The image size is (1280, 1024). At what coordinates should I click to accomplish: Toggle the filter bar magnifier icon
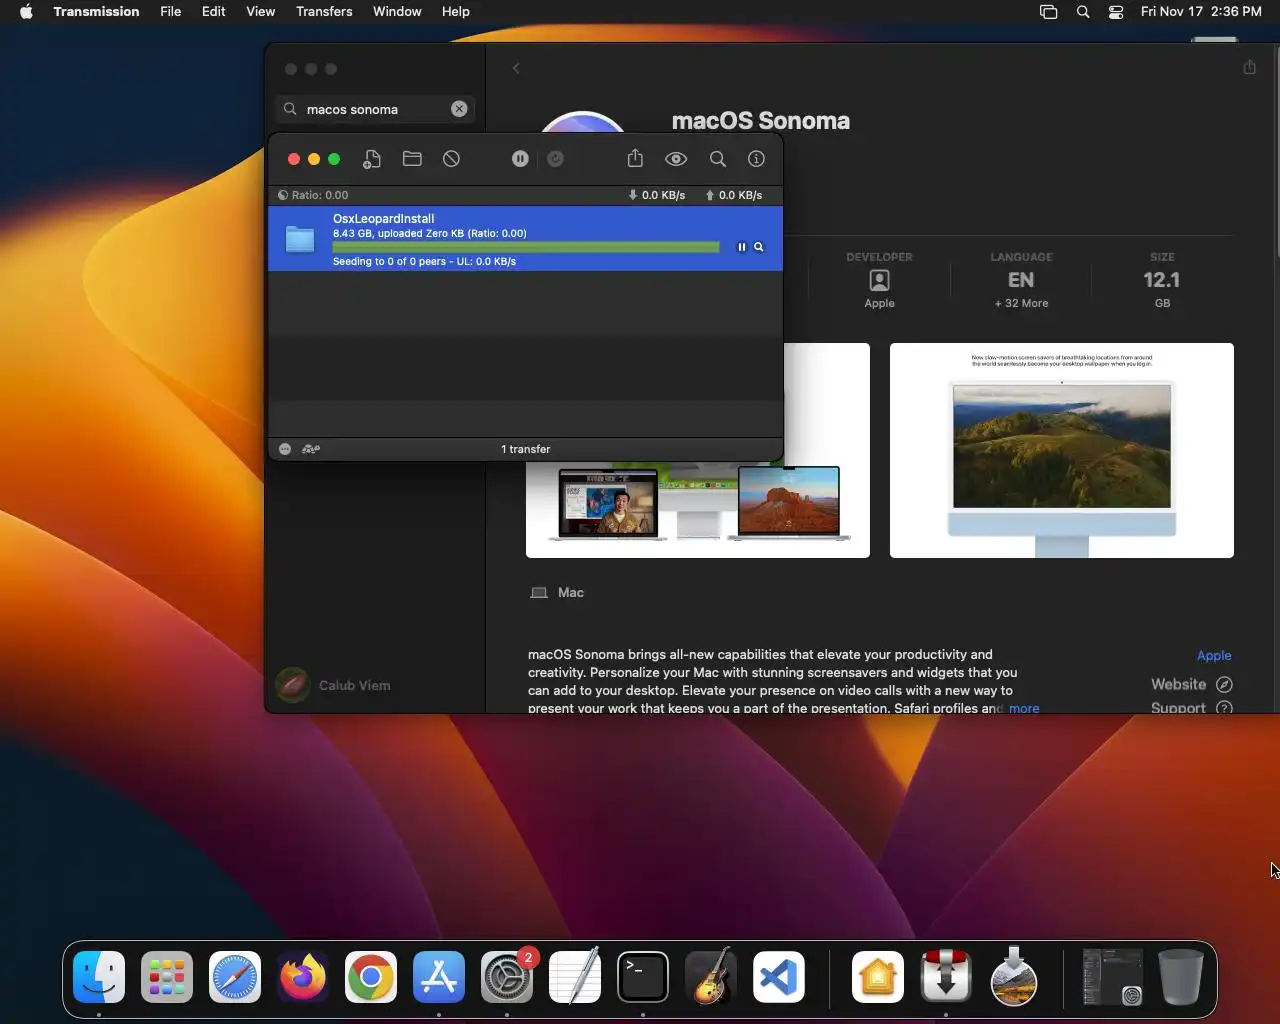(x=718, y=159)
